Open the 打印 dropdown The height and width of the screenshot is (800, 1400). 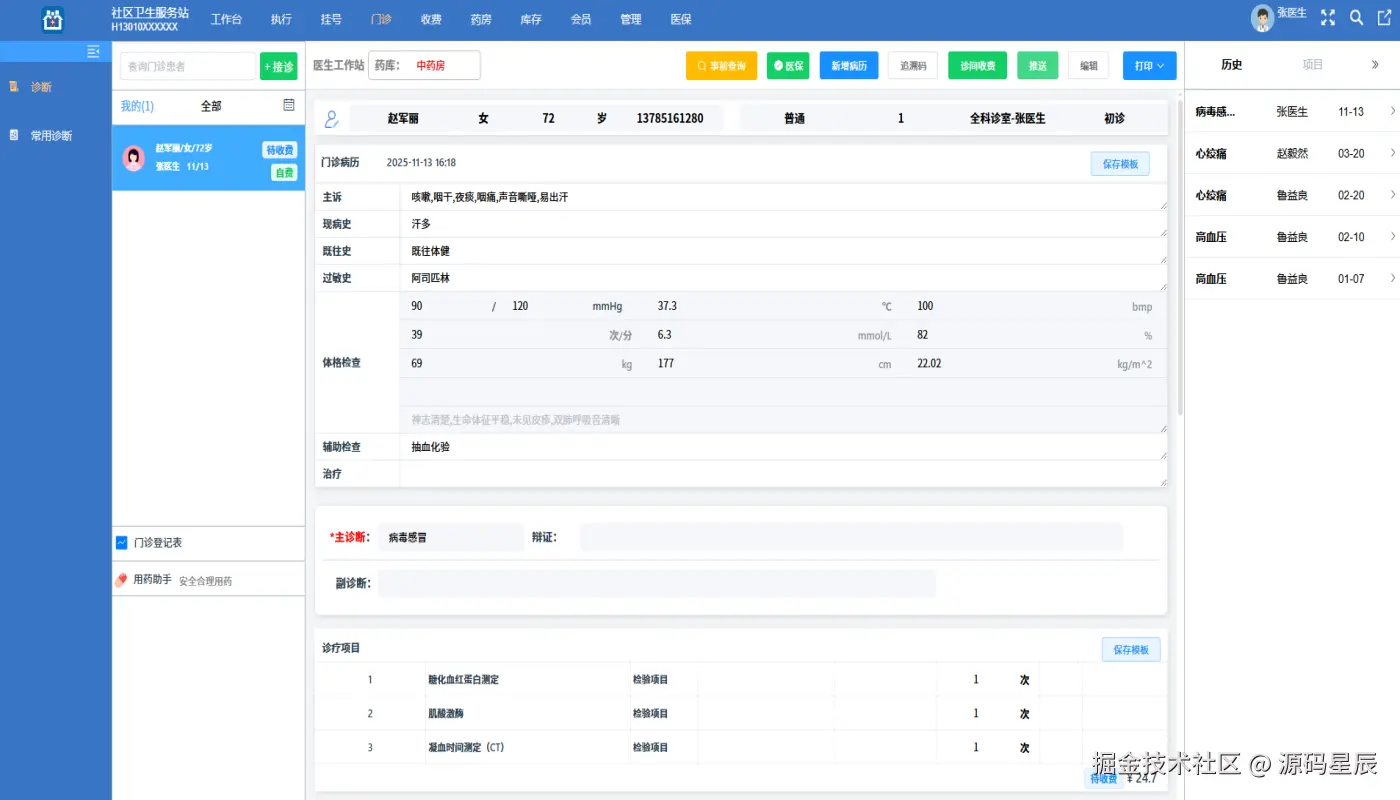tap(1150, 66)
